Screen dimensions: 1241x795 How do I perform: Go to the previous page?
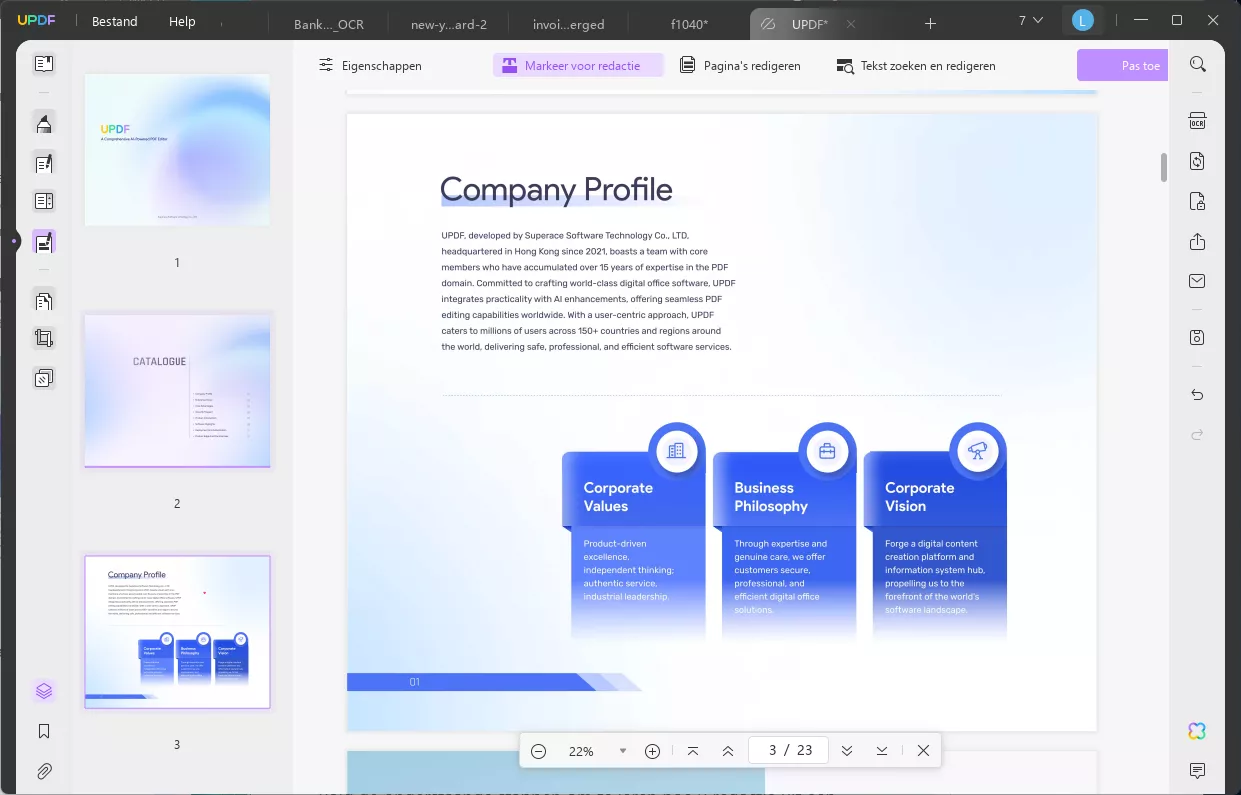click(x=728, y=751)
